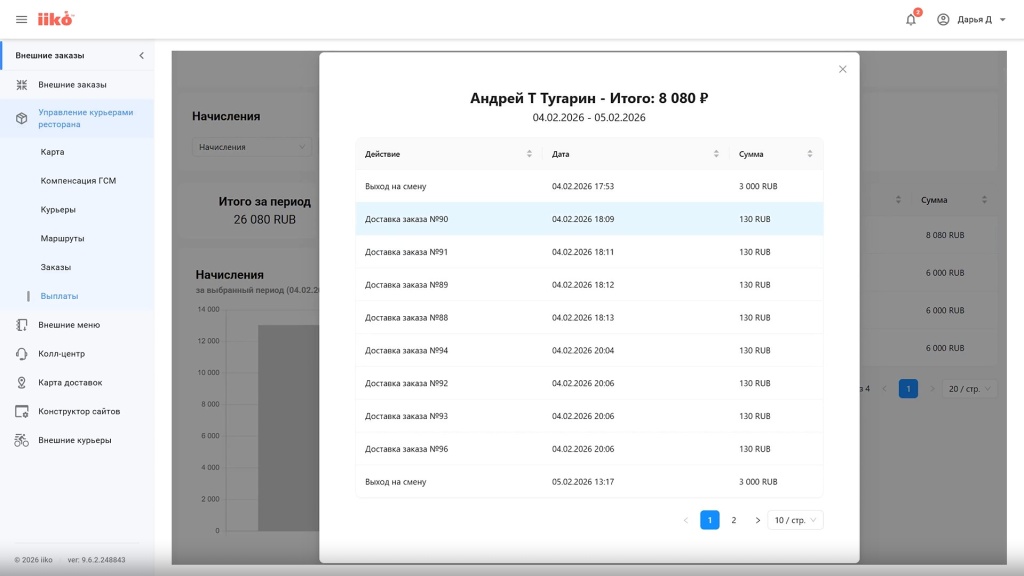Click the Внешние заказы sidebar icon
Screen dimensions: 1024x576
[x=22, y=85]
